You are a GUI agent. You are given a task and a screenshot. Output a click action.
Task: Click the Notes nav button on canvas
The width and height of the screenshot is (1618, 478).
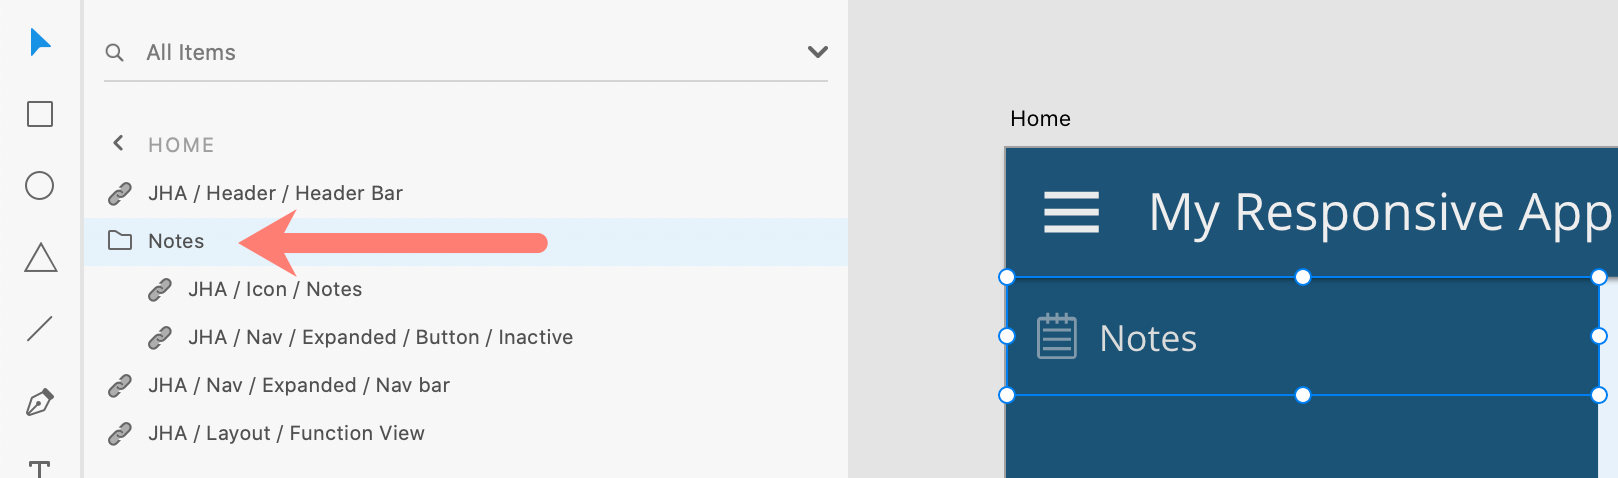tap(1147, 338)
